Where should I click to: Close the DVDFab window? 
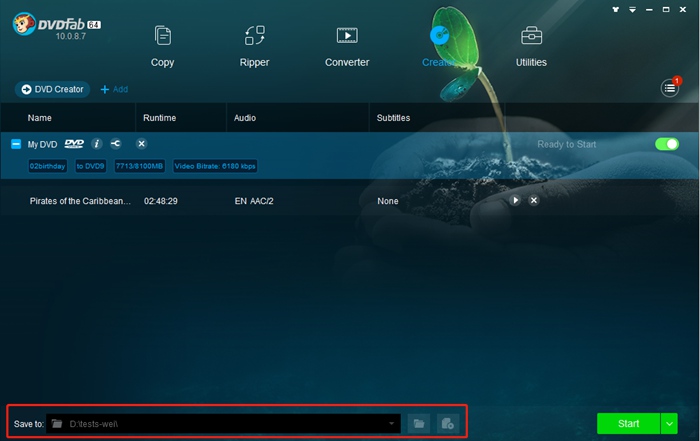click(683, 9)
